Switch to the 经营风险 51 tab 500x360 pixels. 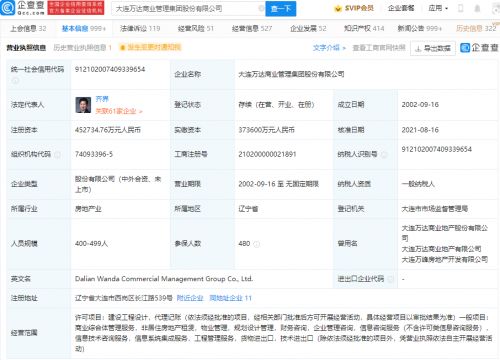[196, 29]
